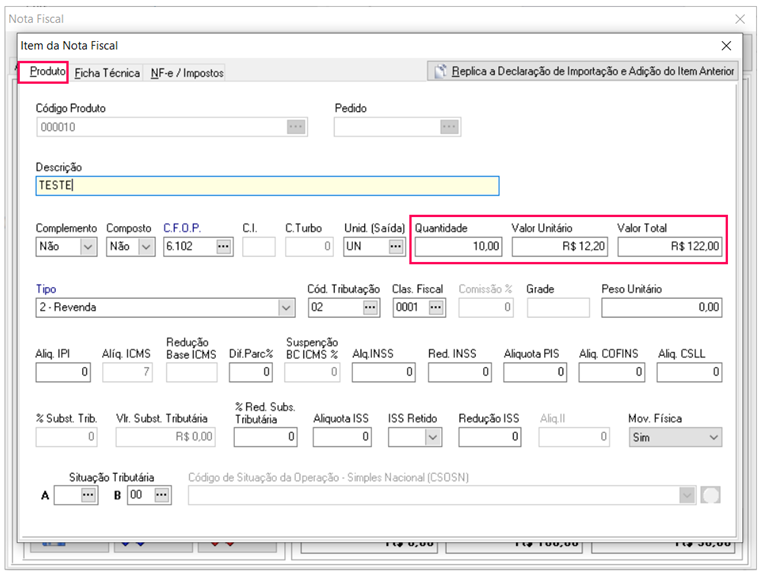
Task: Click C.F.O.P. lookup ellipsis button
Action: point(223,247)
